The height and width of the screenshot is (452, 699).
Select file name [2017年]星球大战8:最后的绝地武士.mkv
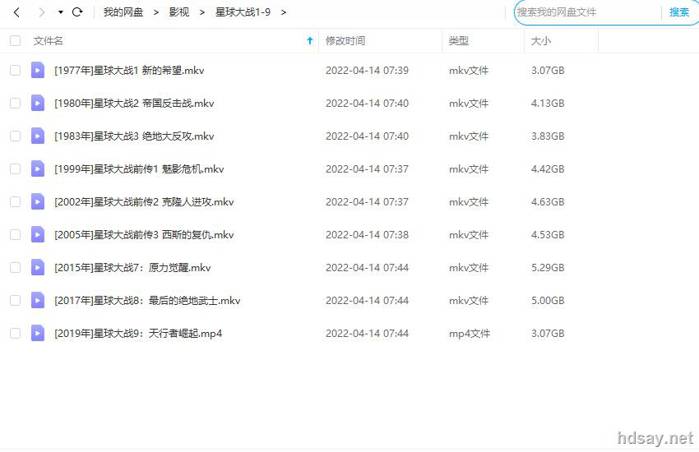[x=147, y=300]
